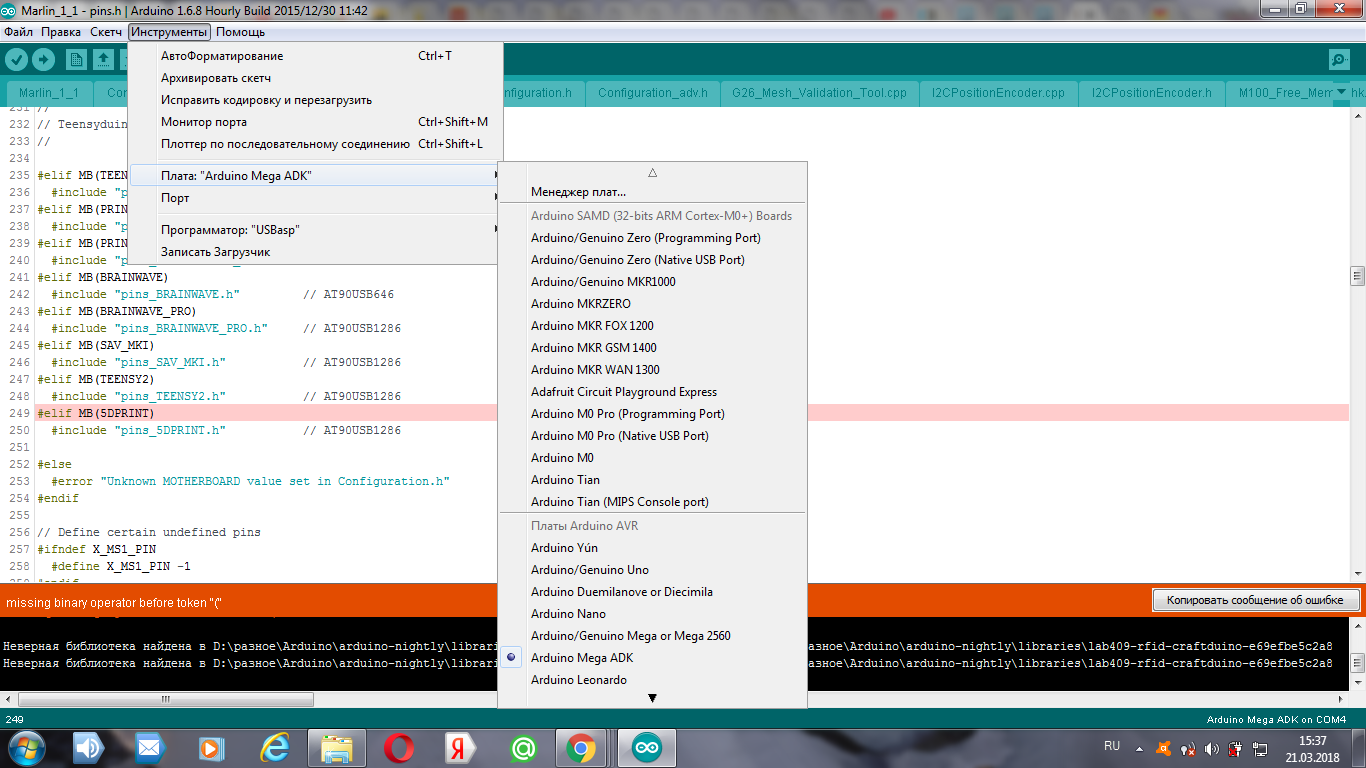
Task: Launch Yandex from taskbar
Action: point(461,748)
